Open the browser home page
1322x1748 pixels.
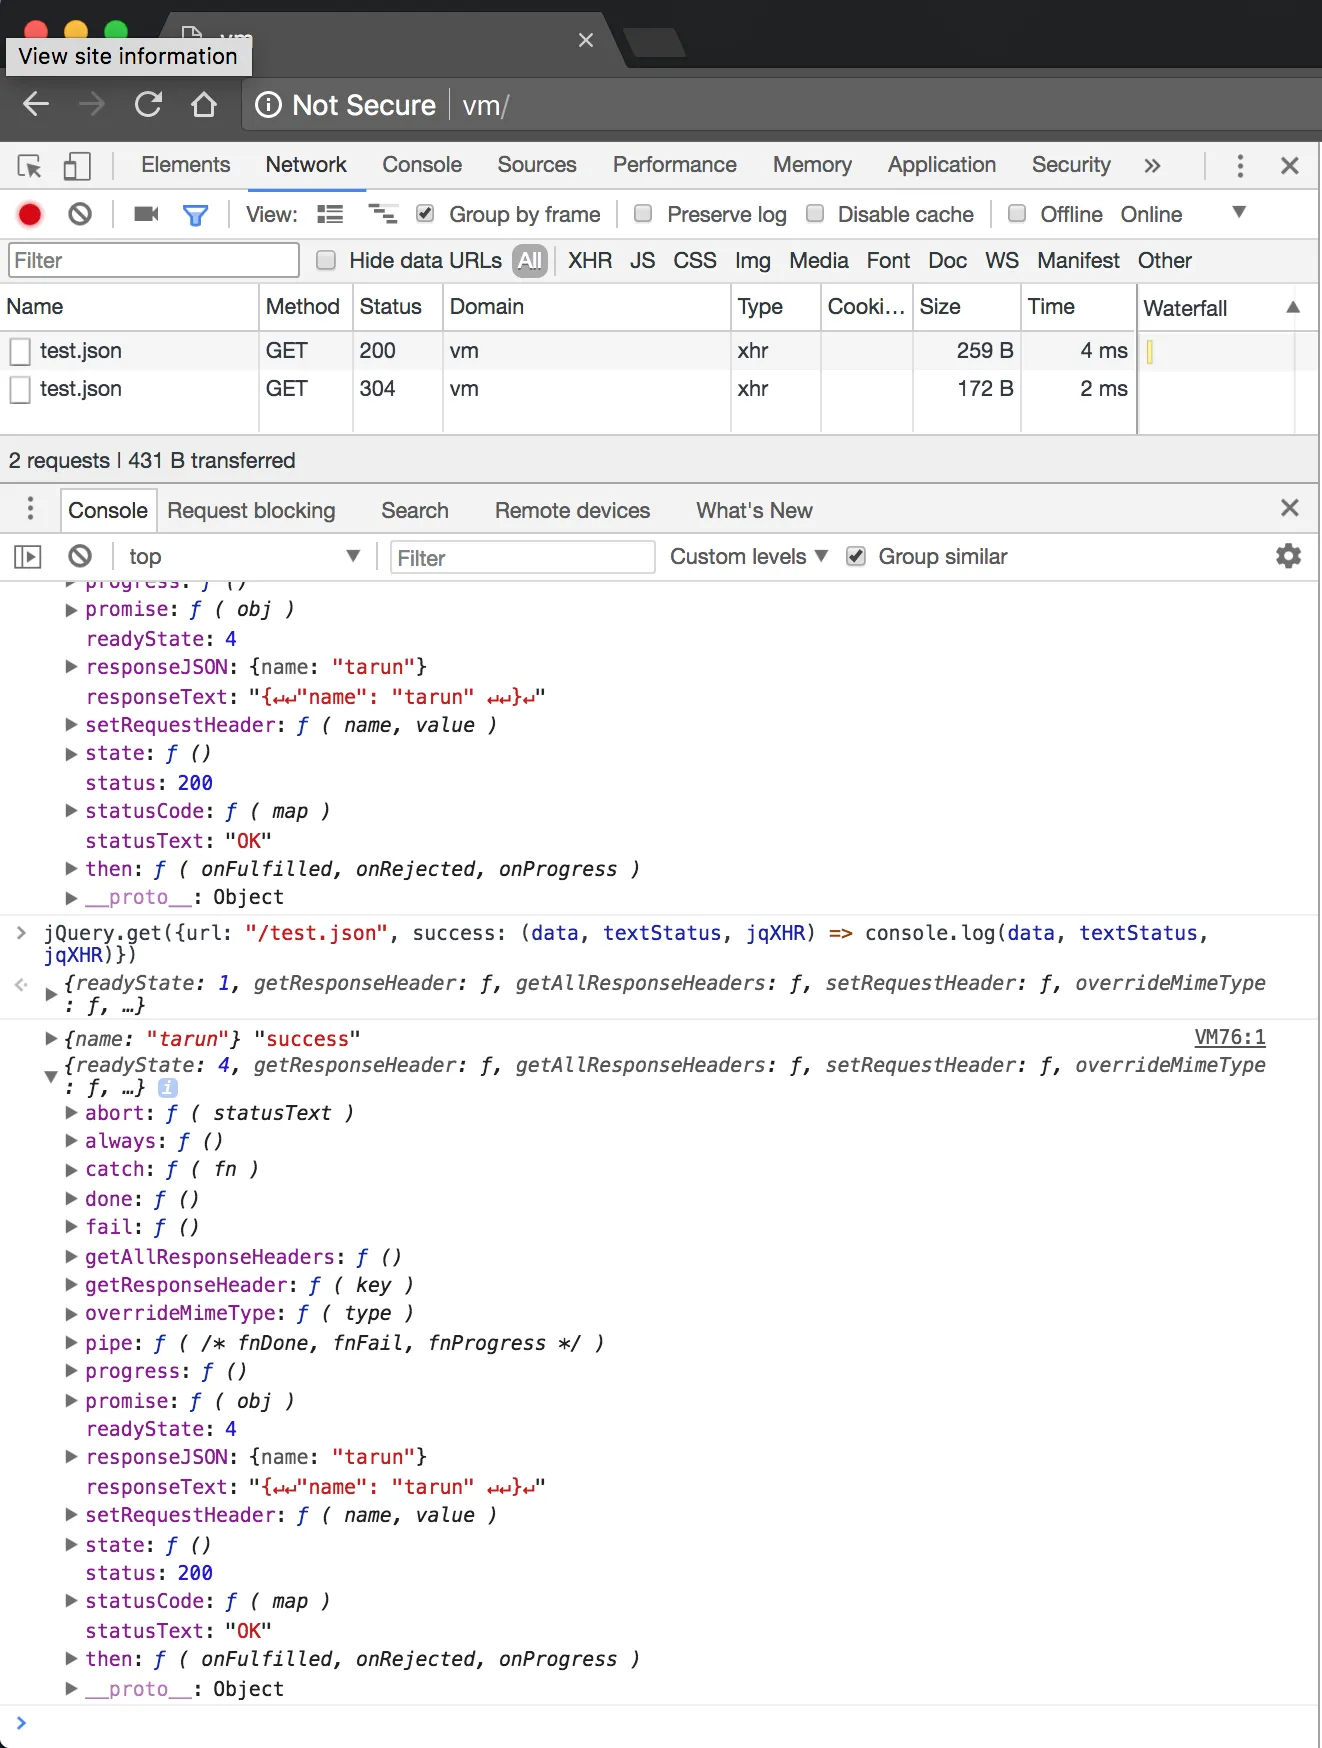[x=204, y=104]
